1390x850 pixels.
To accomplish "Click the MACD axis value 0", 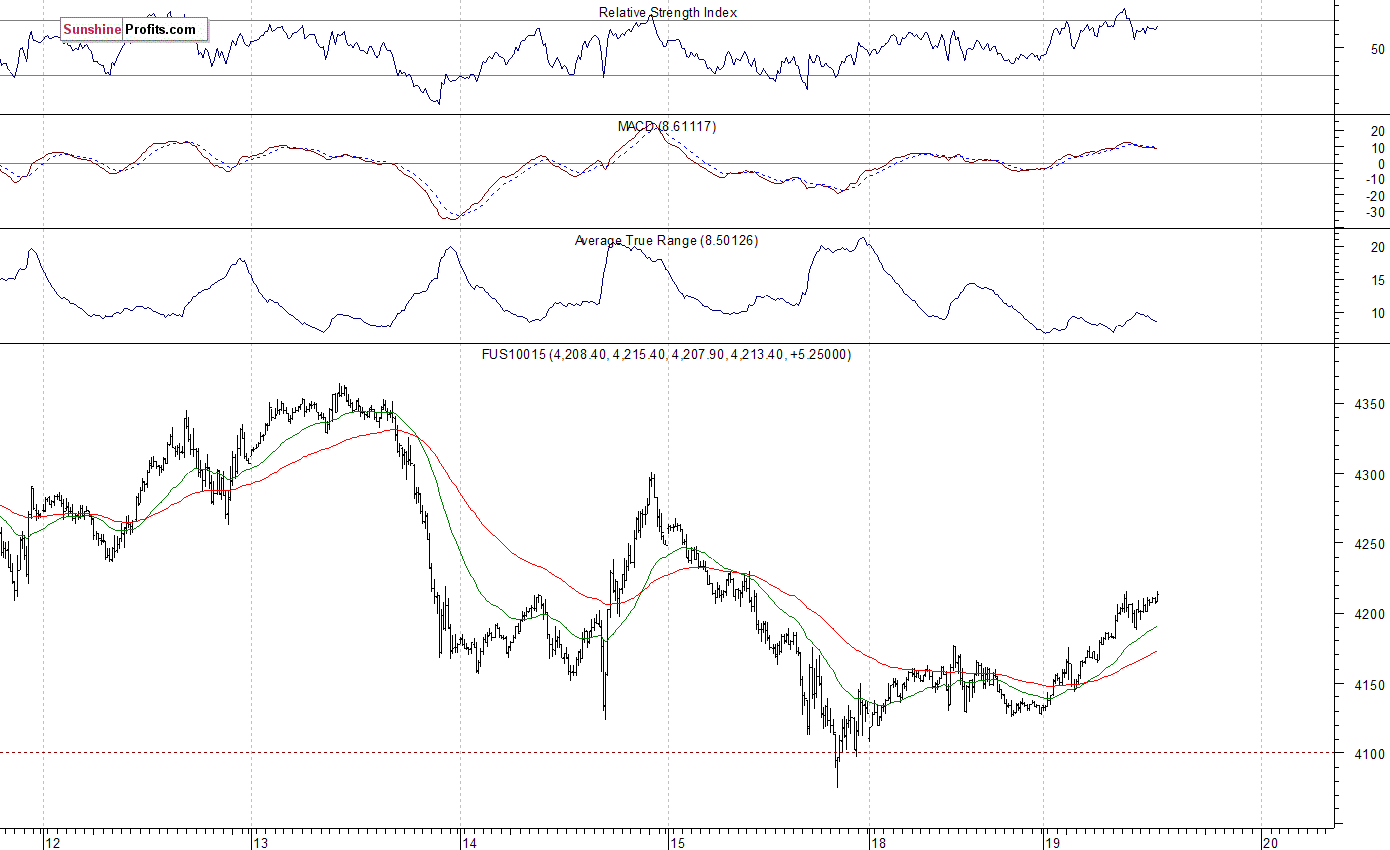I will click(1381, 164).
